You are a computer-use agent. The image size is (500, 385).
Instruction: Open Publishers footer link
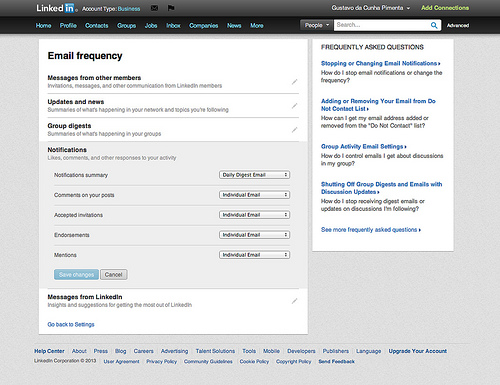(x=336, y=351)
